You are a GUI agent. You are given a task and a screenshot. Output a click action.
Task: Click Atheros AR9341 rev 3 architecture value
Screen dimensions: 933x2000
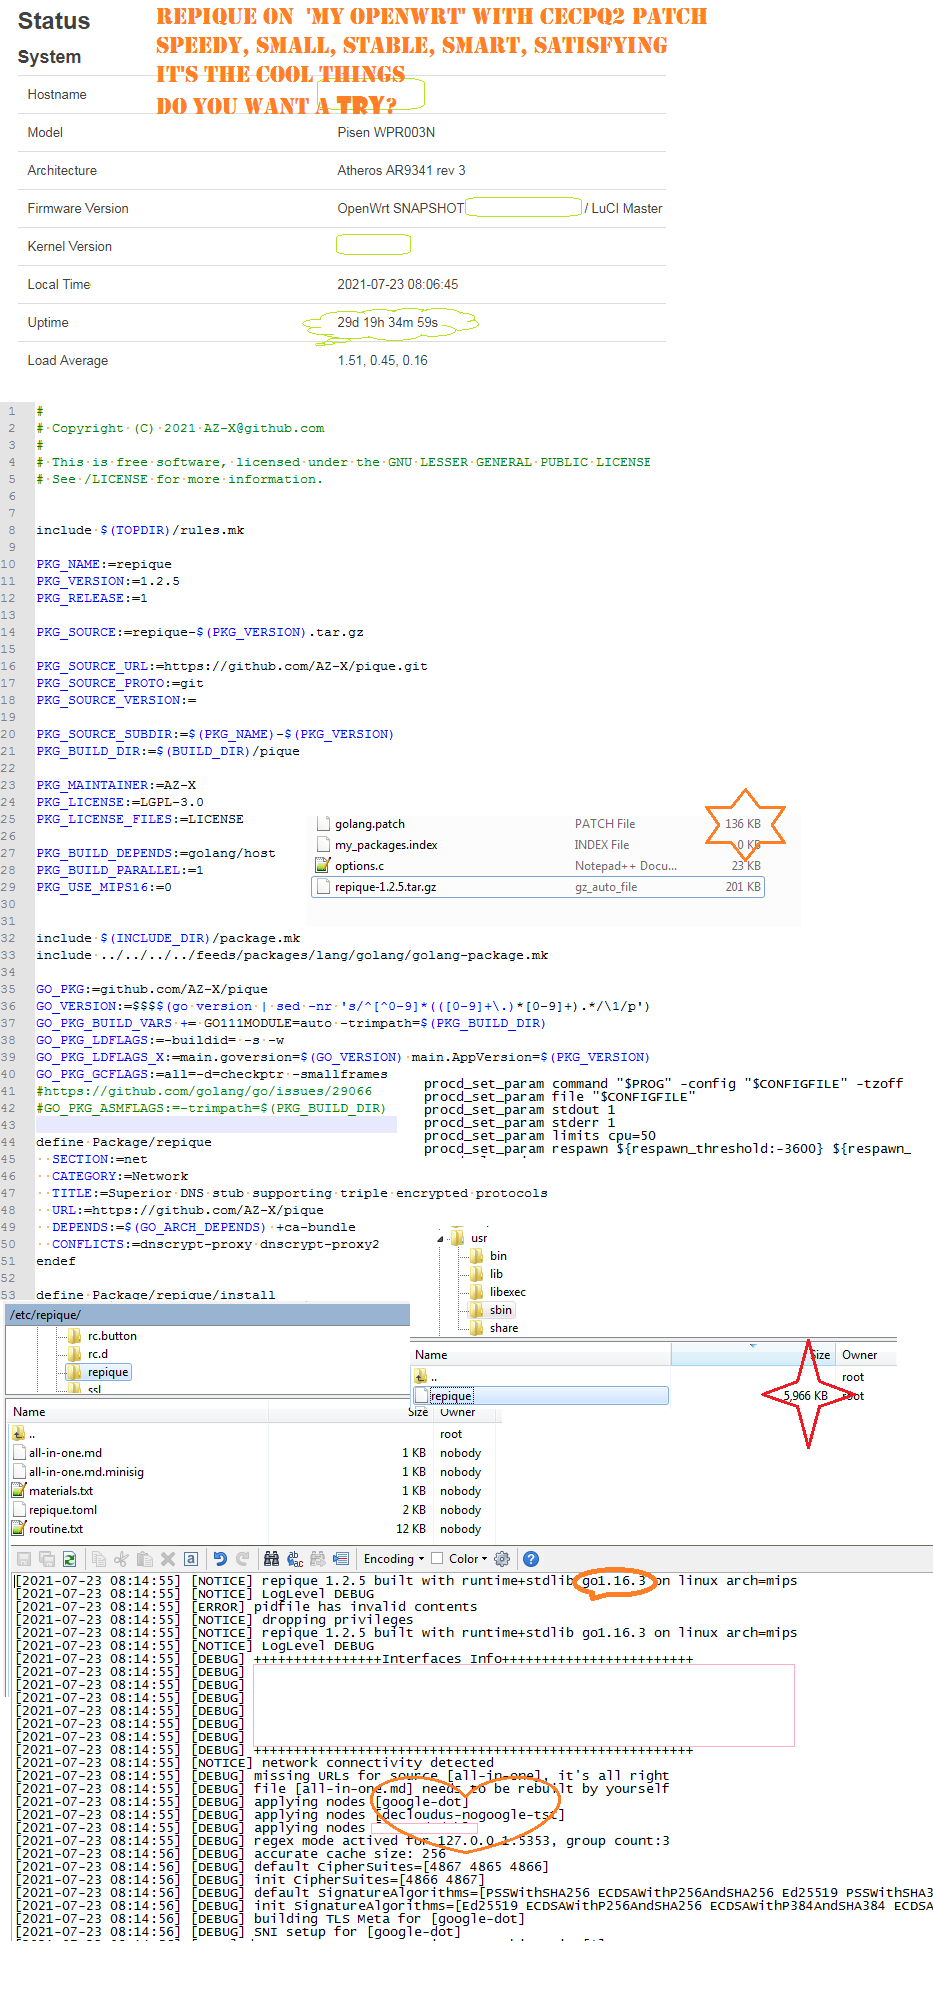tap(401, 171)
